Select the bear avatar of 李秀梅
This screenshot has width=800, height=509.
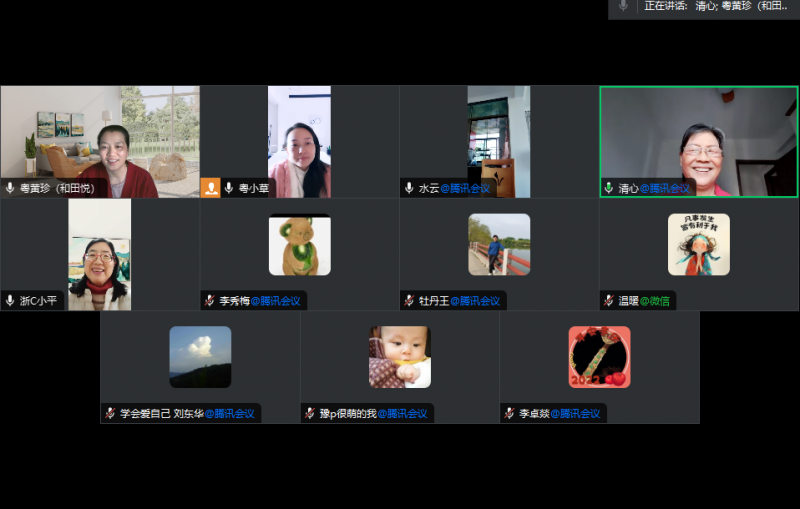point(299,244)
